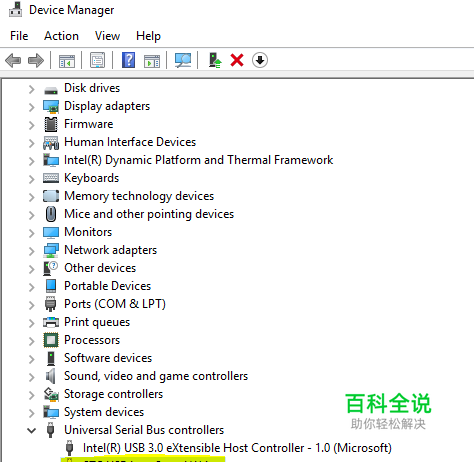Select Portable Devices label
This screenshot has height=462, width=474.
[107, 286]
